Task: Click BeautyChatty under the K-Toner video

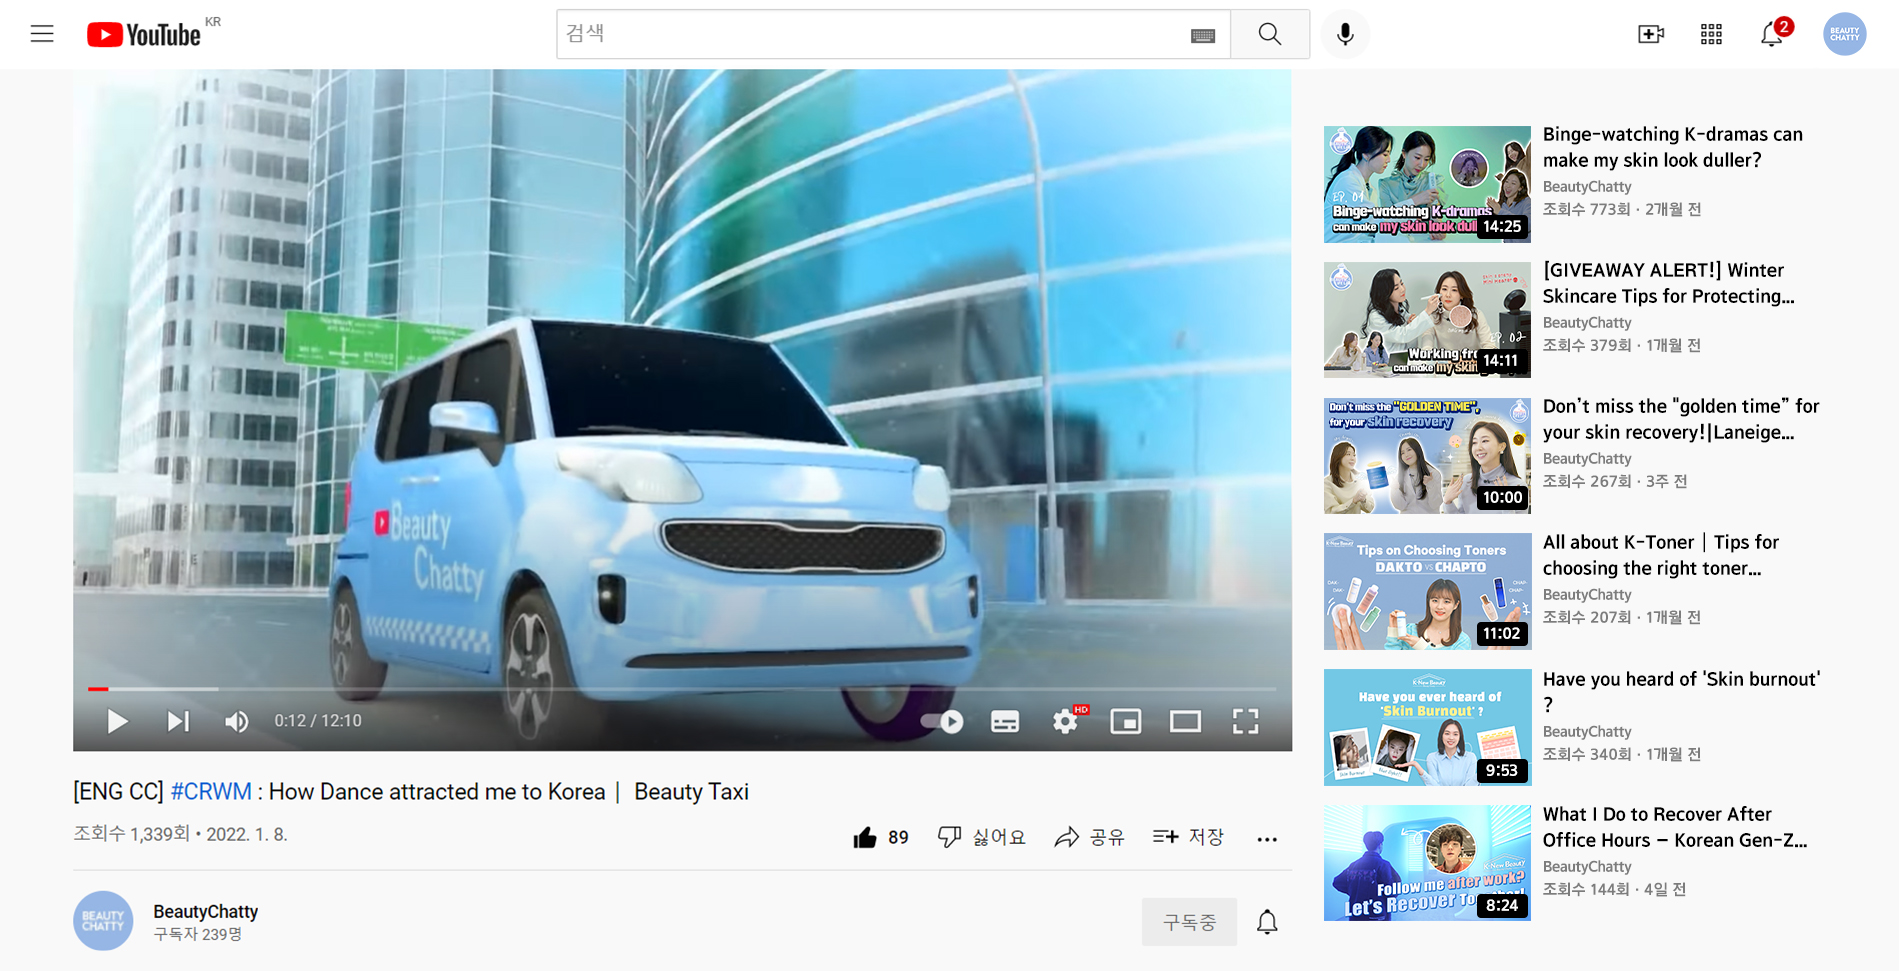Action: (1587, 595)
